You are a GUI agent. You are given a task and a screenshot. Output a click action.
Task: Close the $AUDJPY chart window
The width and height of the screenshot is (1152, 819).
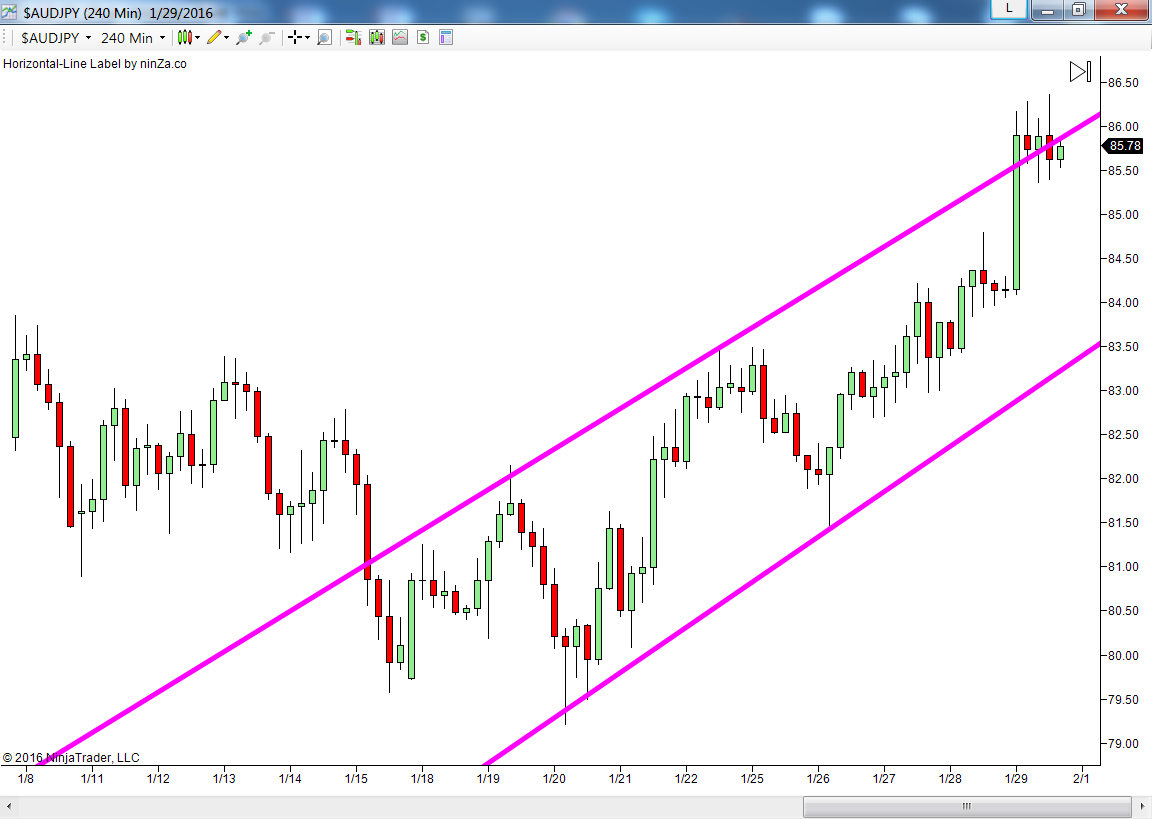click(x=1122, y=10)
